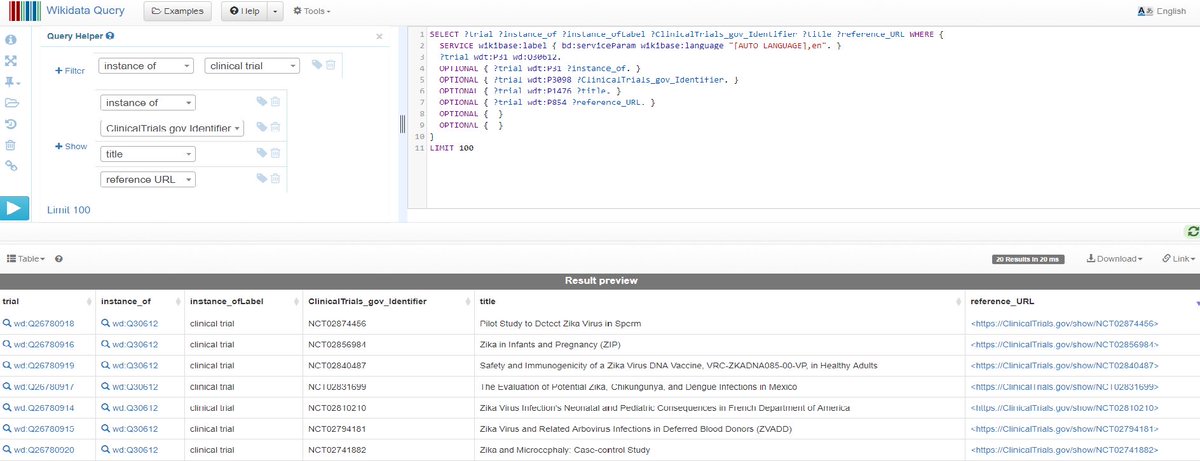Screen dimensions: 1200x461
Task: Click tag icon beside 'reference URL' row
Action: [262, 179]
